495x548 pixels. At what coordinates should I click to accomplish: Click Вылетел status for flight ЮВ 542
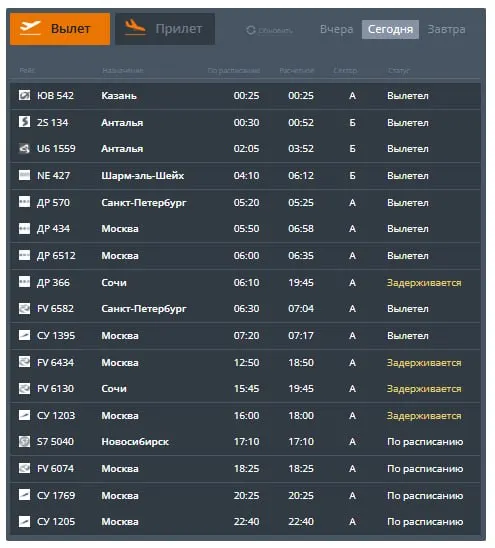(408, 96)
